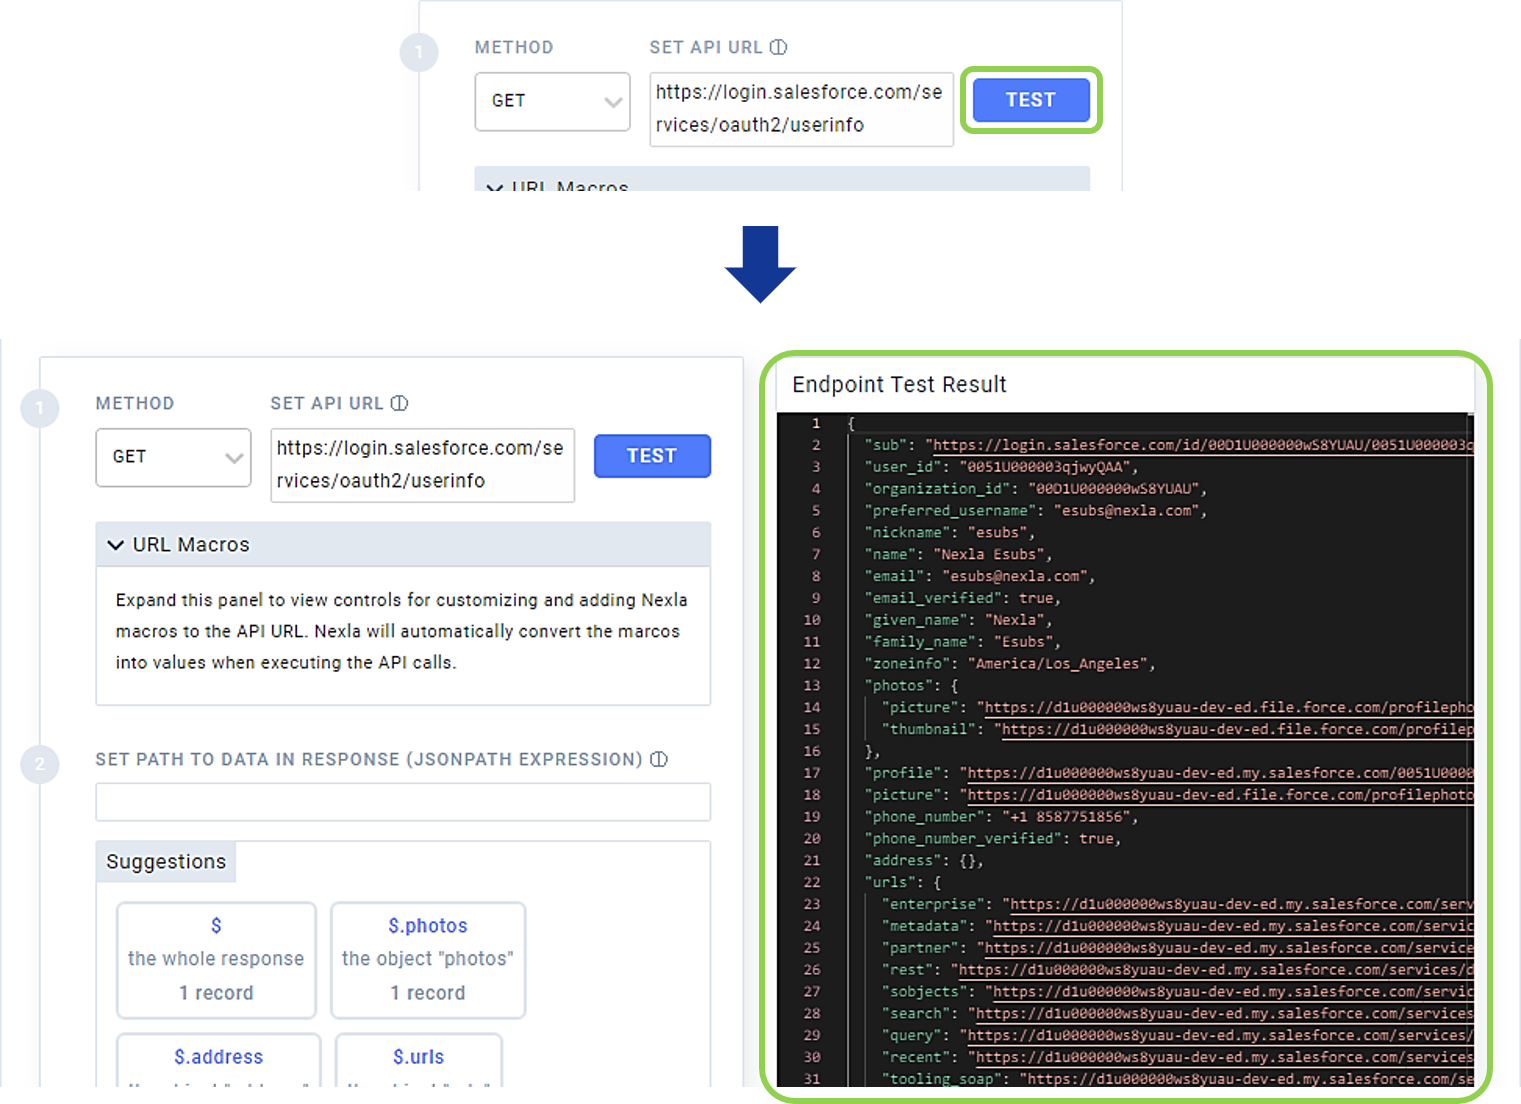Click the "partner" URL link on line 25

click(x=1229, y=948)
